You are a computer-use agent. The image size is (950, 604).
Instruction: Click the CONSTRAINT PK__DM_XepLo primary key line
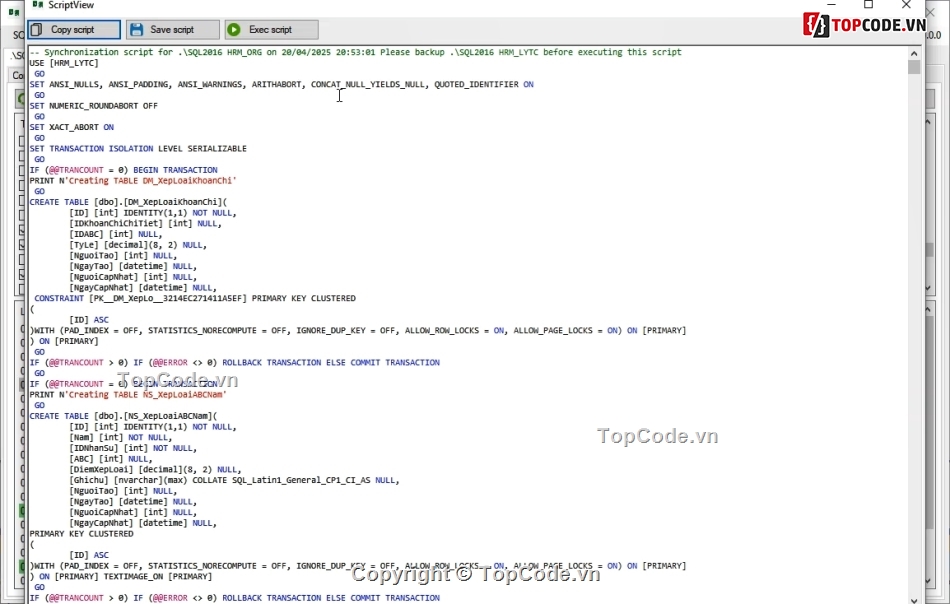coord(195,299)
